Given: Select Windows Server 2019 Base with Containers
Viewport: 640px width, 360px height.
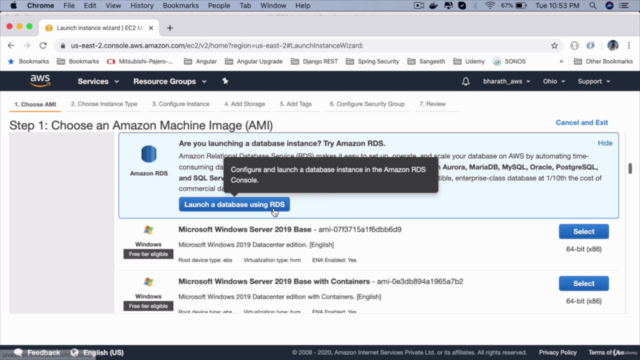Looking at the screenshot, I should (584, 283).
